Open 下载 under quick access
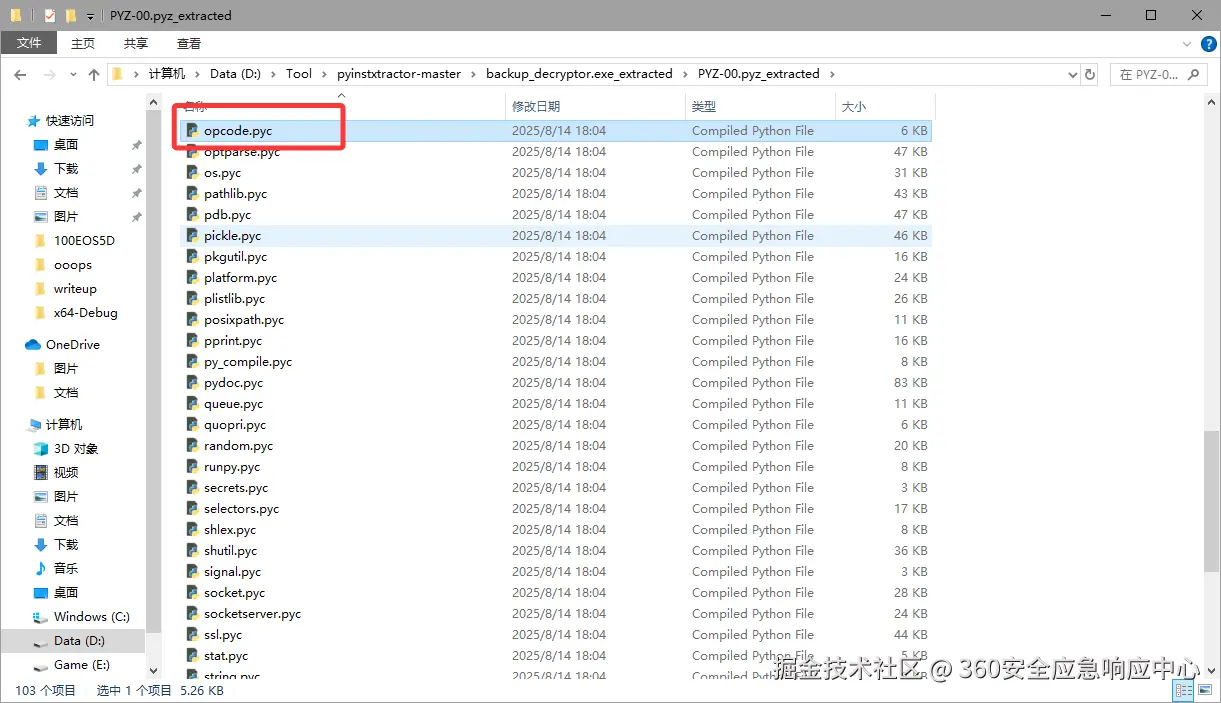 click(x=66, y=169)
